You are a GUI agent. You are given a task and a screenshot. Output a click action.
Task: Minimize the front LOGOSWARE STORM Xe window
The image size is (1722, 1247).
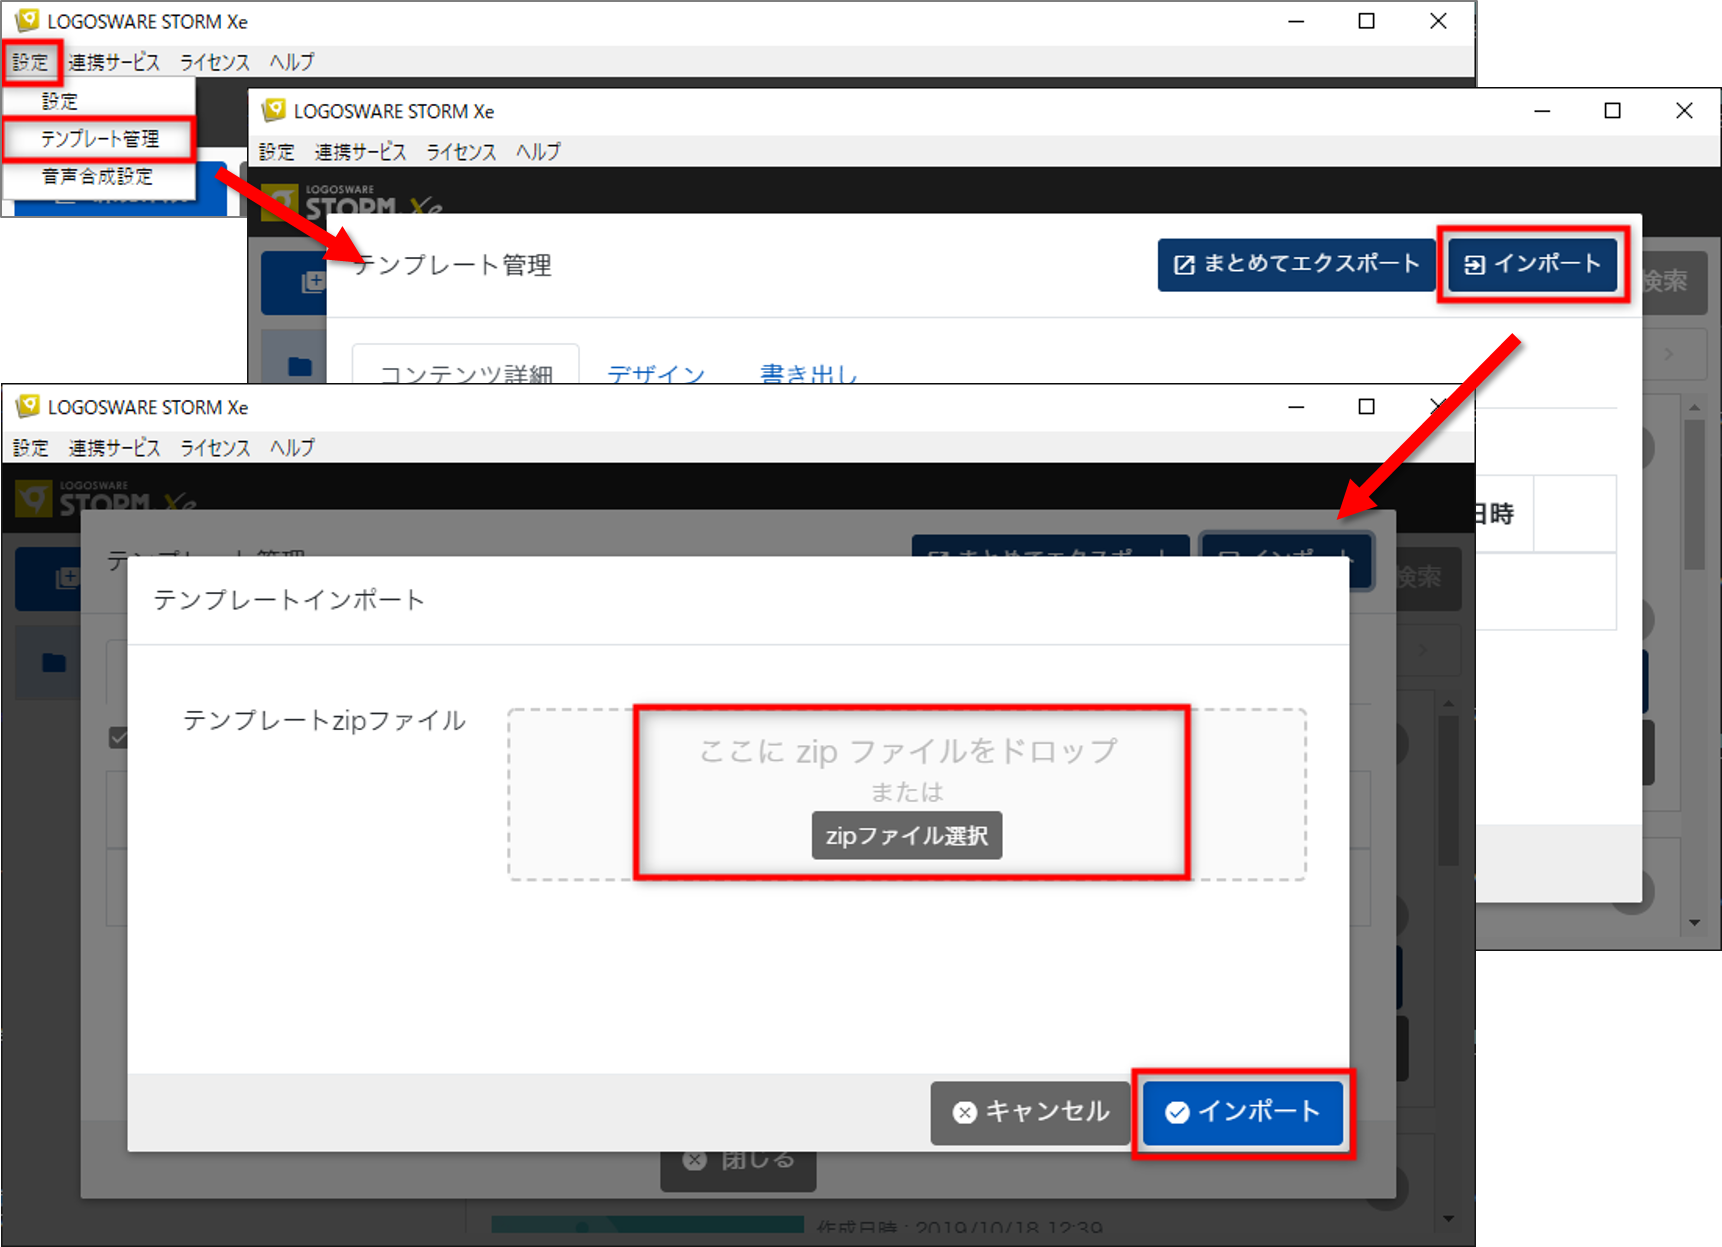(1296, 407)
